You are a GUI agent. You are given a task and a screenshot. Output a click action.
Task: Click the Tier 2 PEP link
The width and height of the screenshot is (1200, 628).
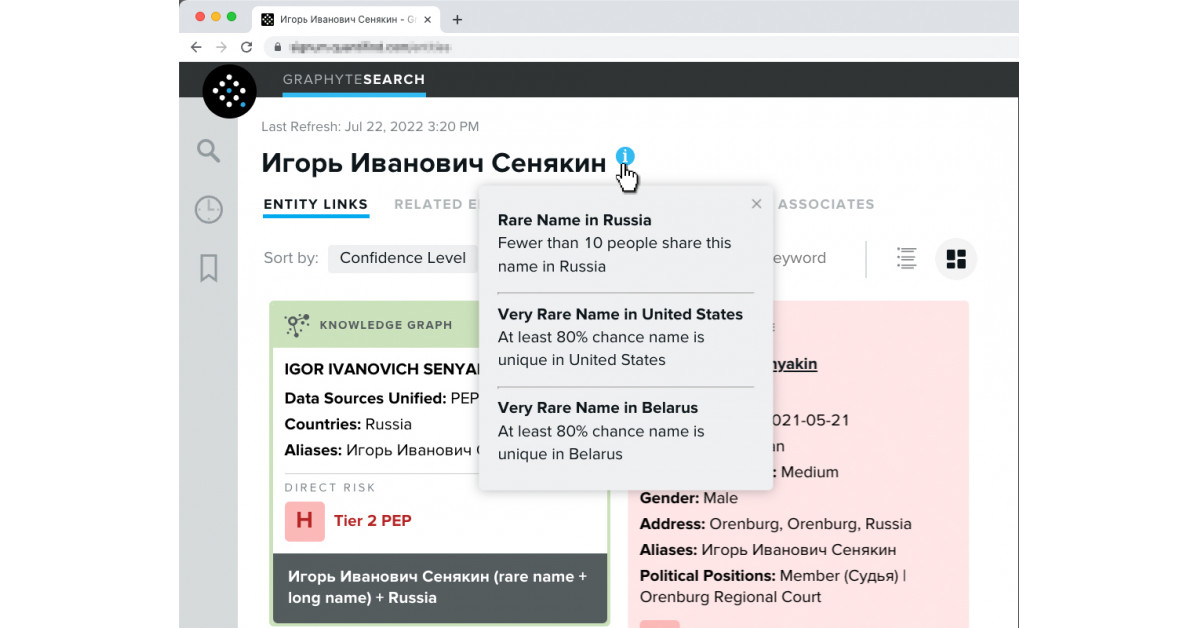coord(372,521)
